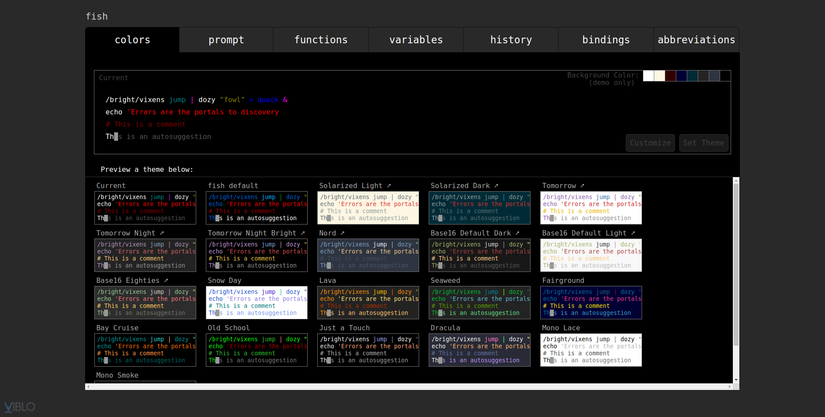Preview the Dracula theme thumbnail
The image size is (825, 417).
480,350
